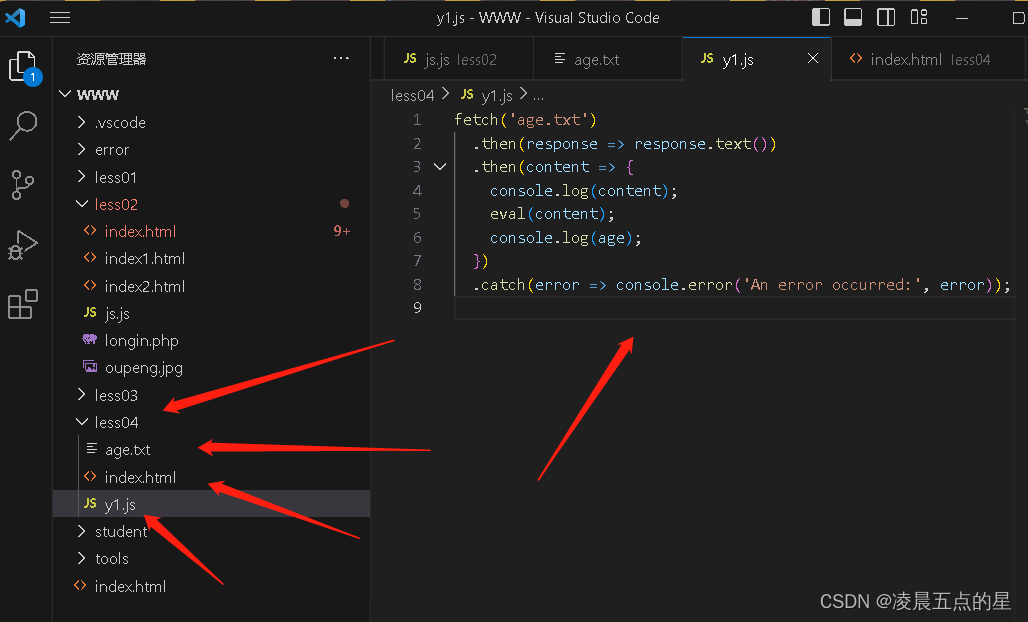Click the VS Code logo top left
The height and width of the screenshot is (622, 1028).
click(x=14, y=17)
